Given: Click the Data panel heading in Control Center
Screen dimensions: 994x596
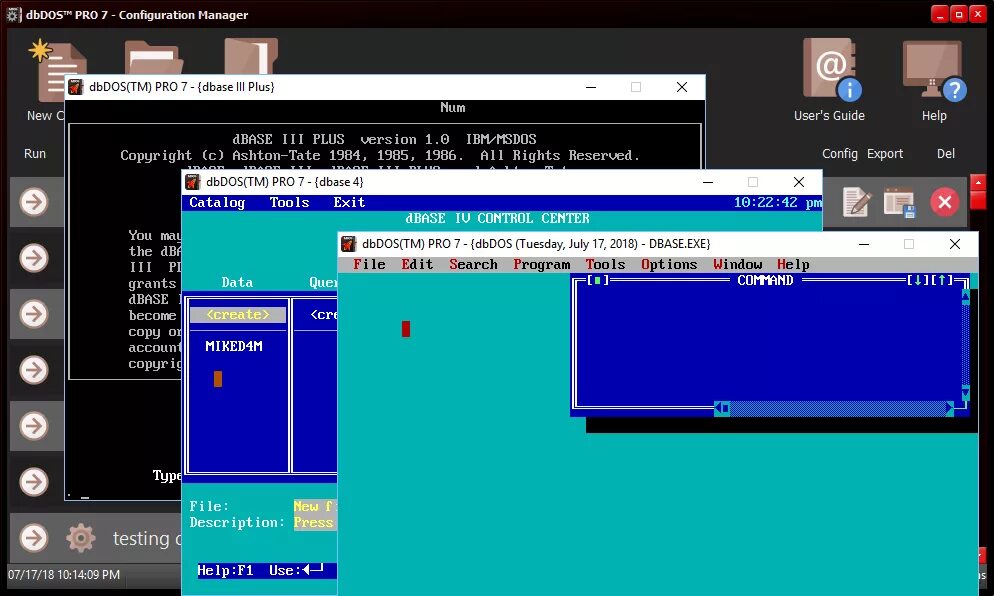Looking at the screenshot, I should point(237,283).
